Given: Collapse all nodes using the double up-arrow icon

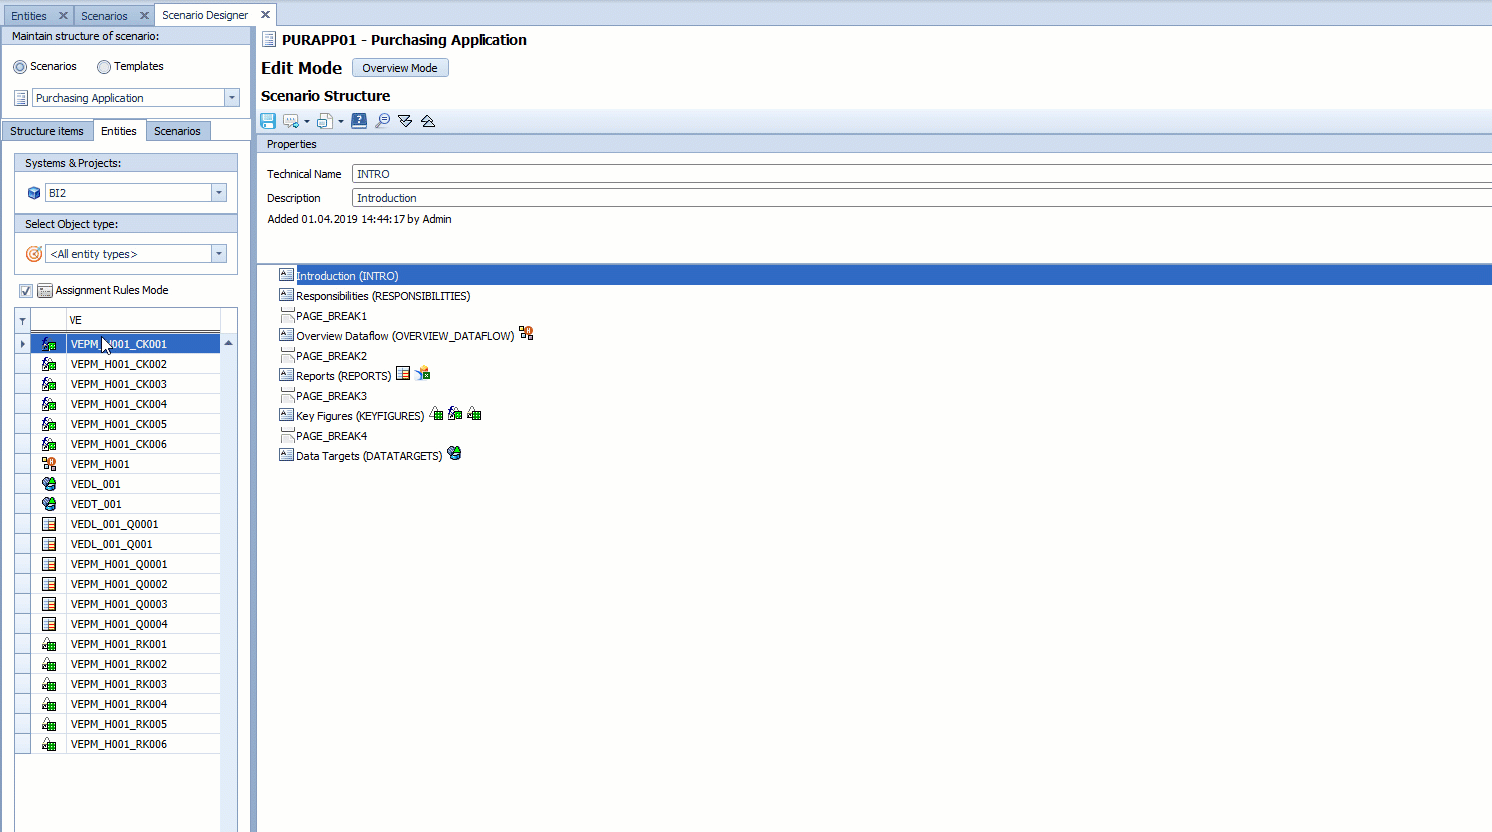Looking at the screenshot, I should tap(428, 120).
